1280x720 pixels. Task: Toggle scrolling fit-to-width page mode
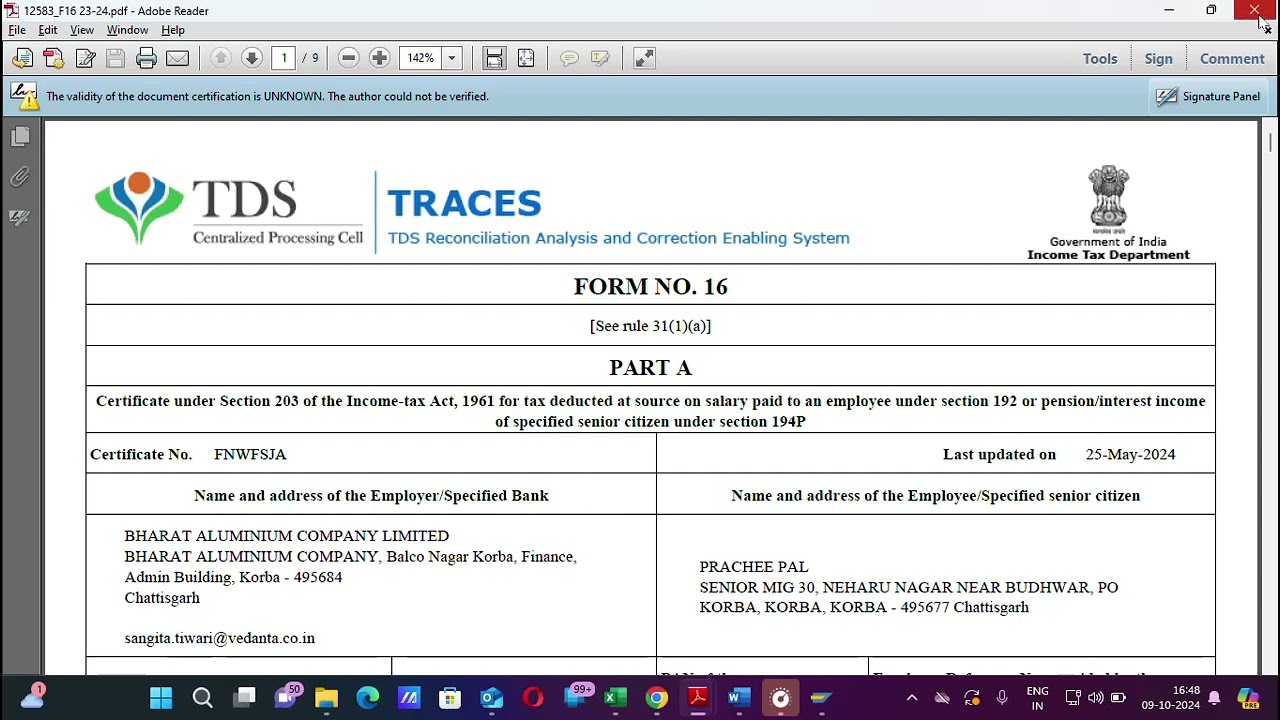tap(494, 58)
